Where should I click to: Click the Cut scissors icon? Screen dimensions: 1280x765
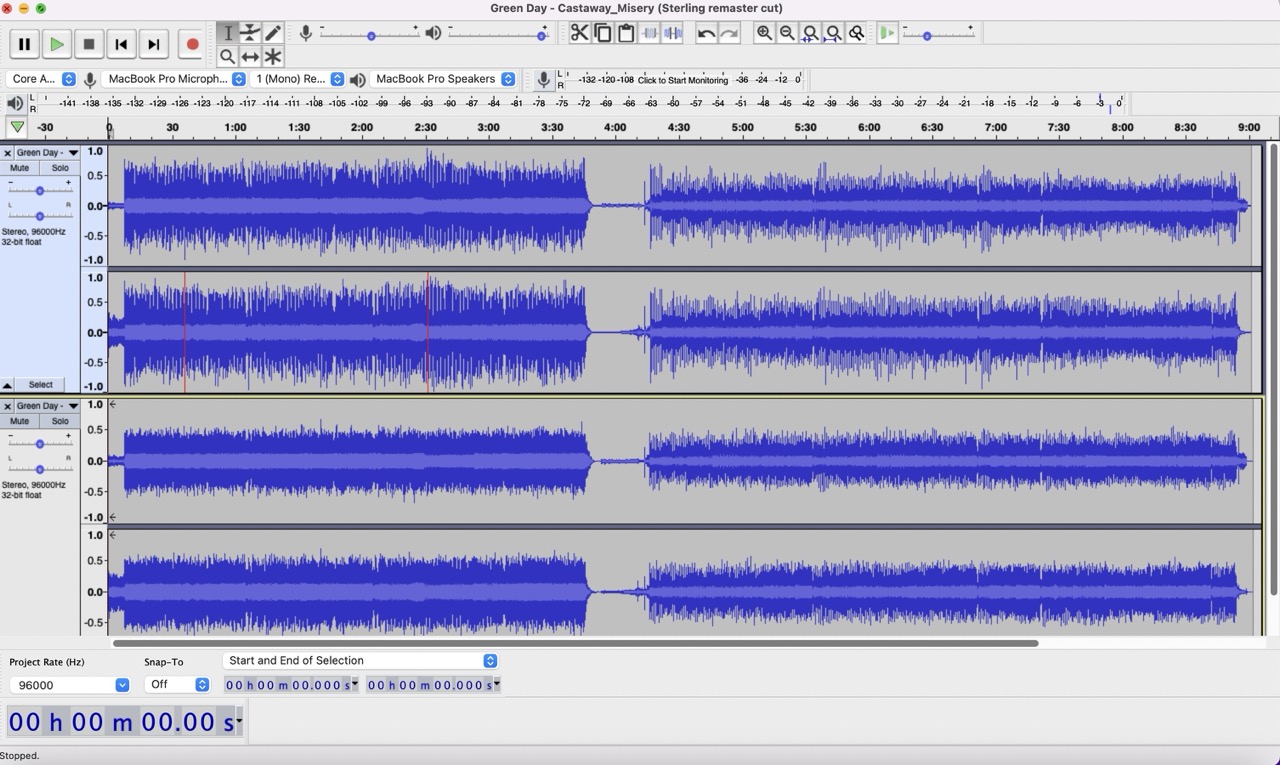pos(579,33)
